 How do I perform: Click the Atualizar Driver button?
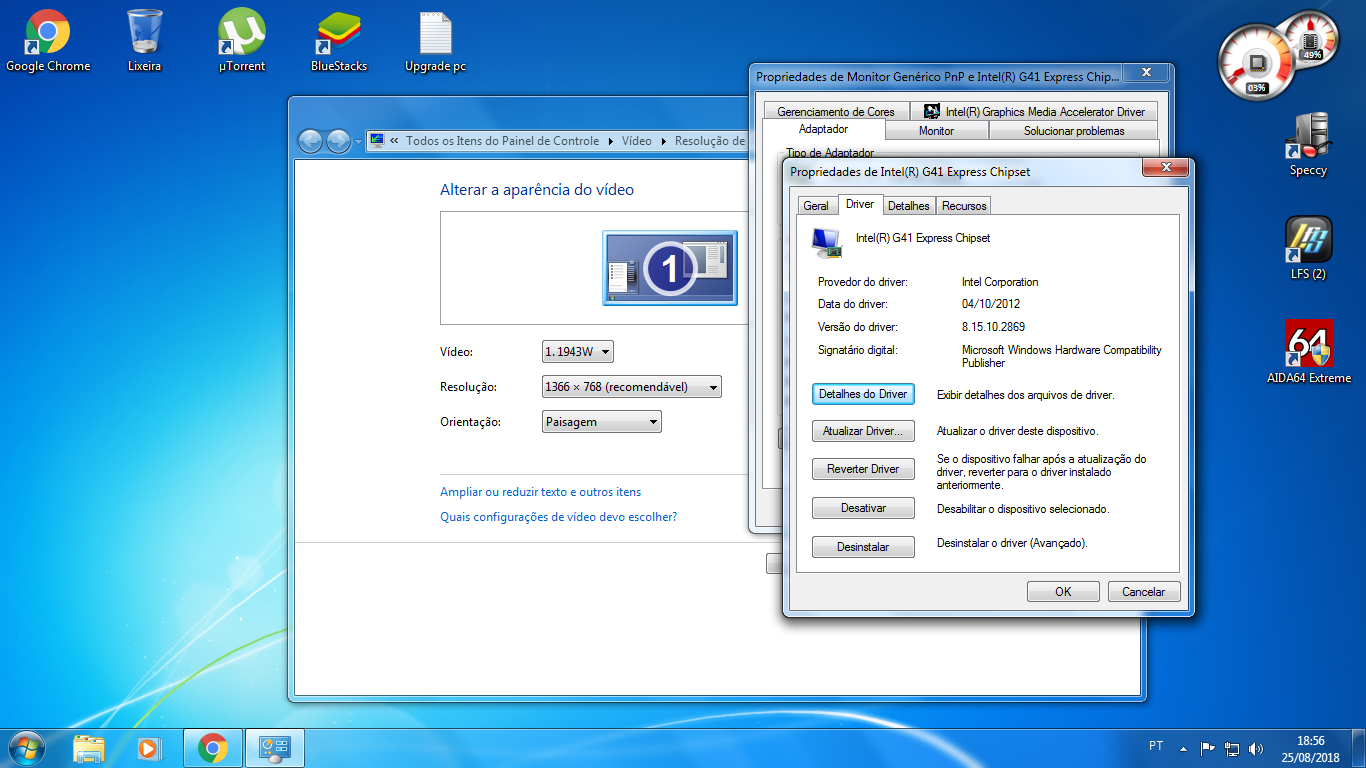point(863,431)
